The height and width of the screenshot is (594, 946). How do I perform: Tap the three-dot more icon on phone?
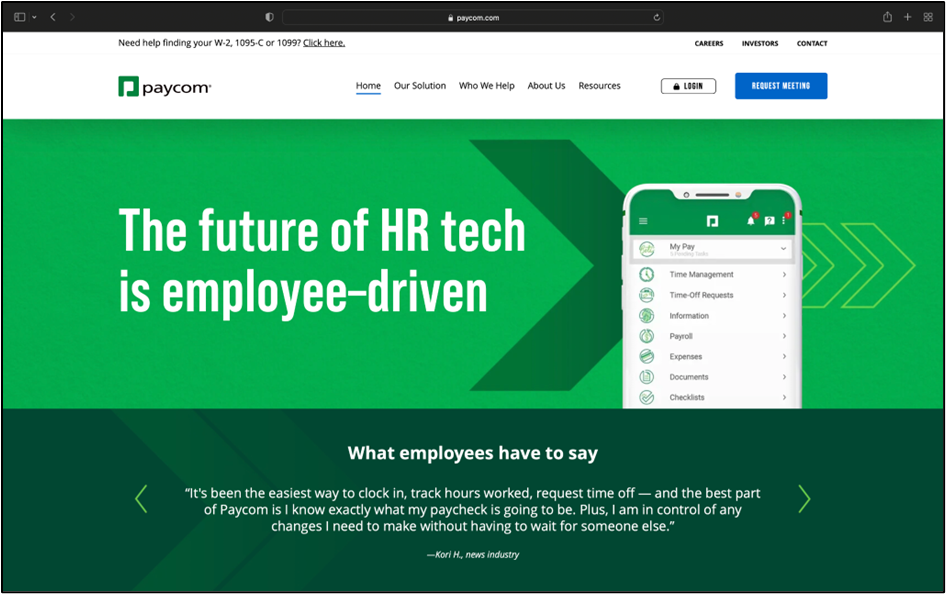pyautogui.click(x=784, y=221)
